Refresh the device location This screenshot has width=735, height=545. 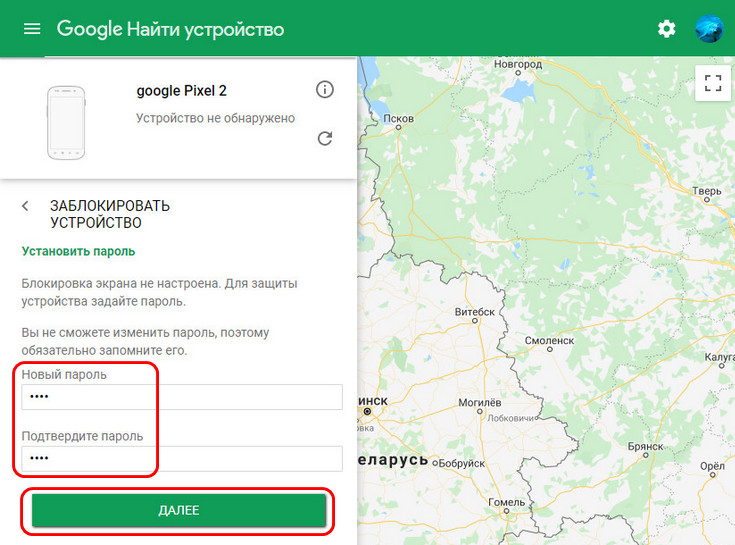click(x=325, y=138)
